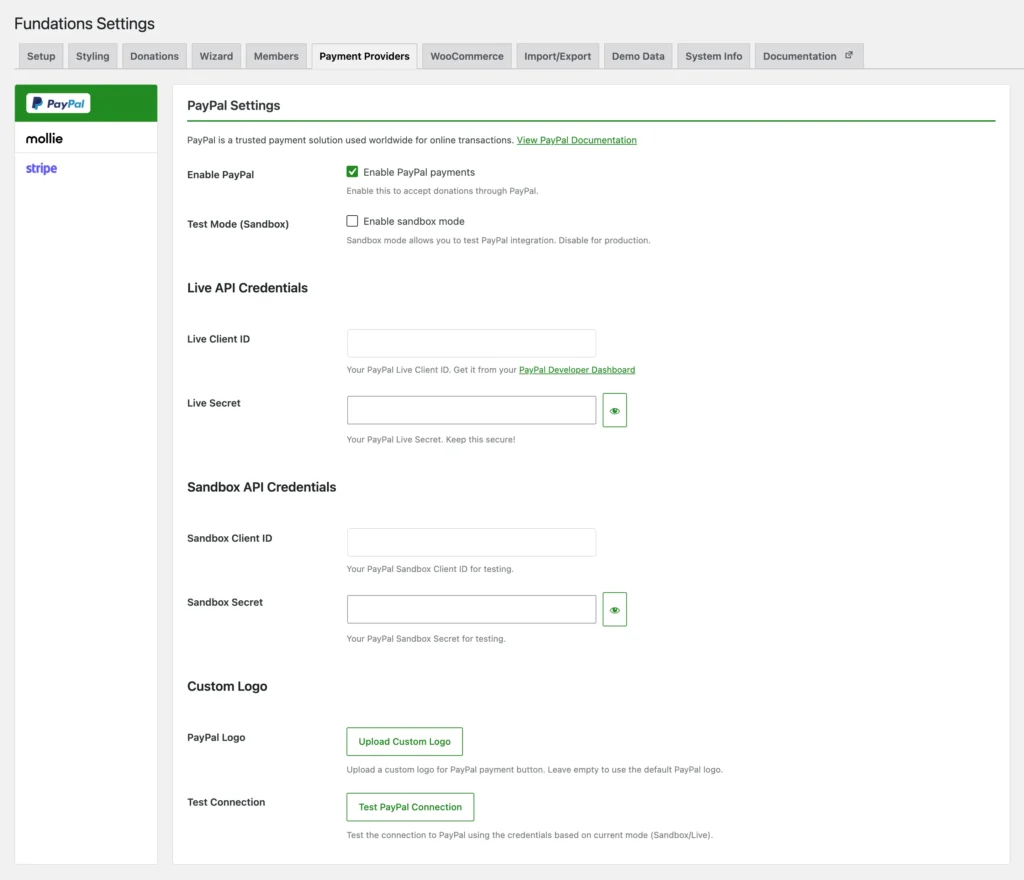Open the System Info tab
1024x880 pixels.
pyautogui.click(x=714, y=56)
